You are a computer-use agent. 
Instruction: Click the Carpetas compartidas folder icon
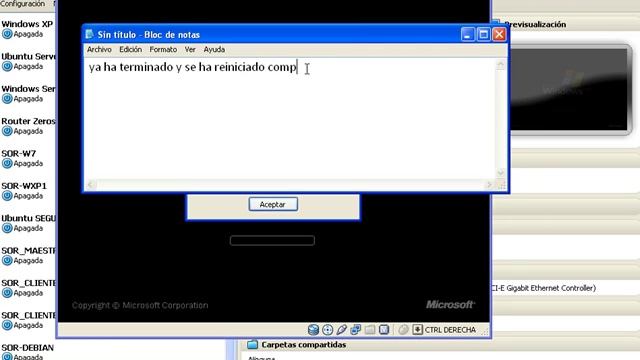(x=253, y=344)
